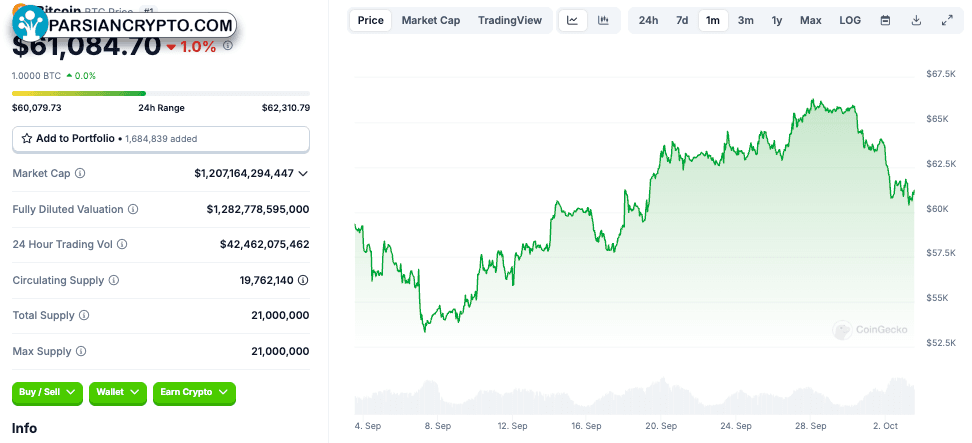Click info icon next to 24 Hour Trading Vol
The image size is (972, 443).
pyautogui.click(x=122, y=245)
